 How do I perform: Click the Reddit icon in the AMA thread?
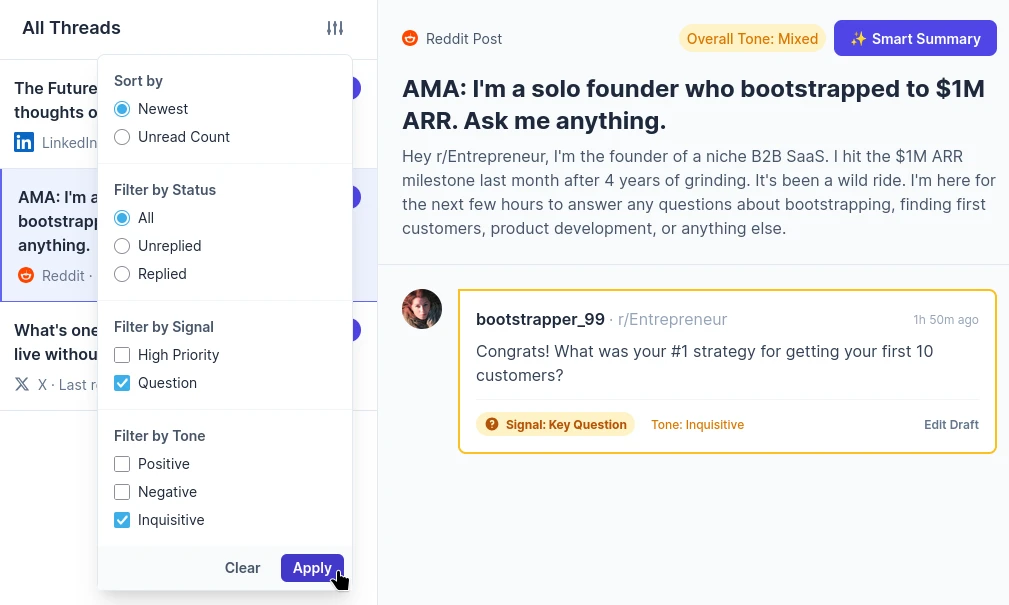26,275
